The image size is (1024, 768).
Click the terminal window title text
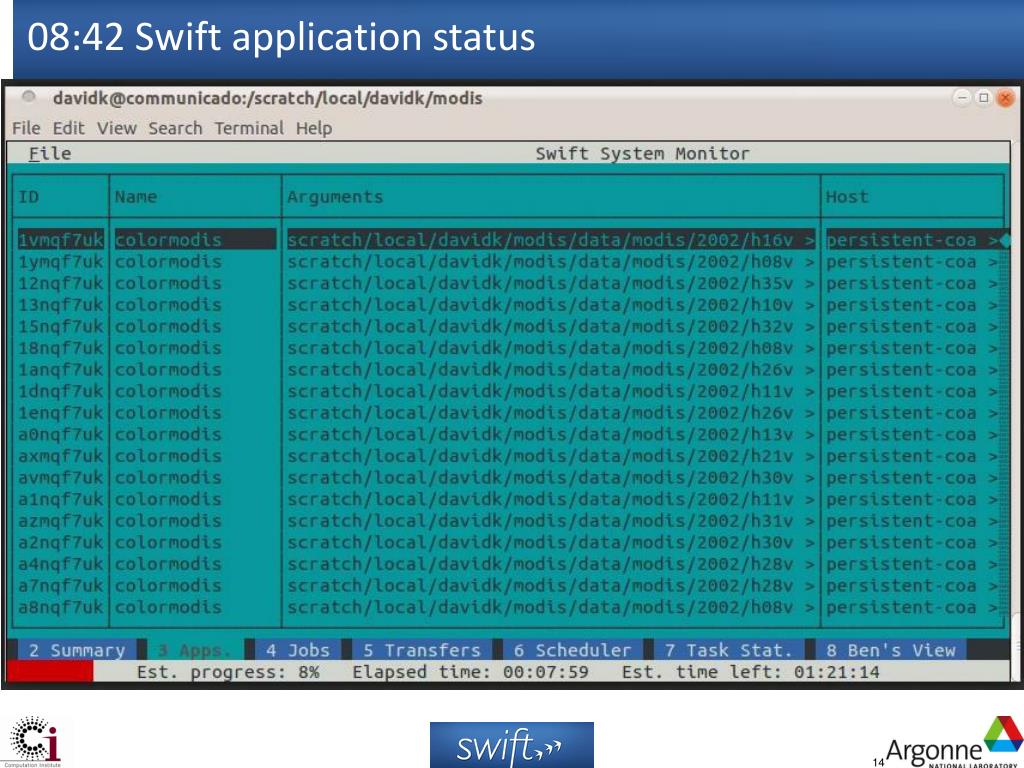[268, 98]
